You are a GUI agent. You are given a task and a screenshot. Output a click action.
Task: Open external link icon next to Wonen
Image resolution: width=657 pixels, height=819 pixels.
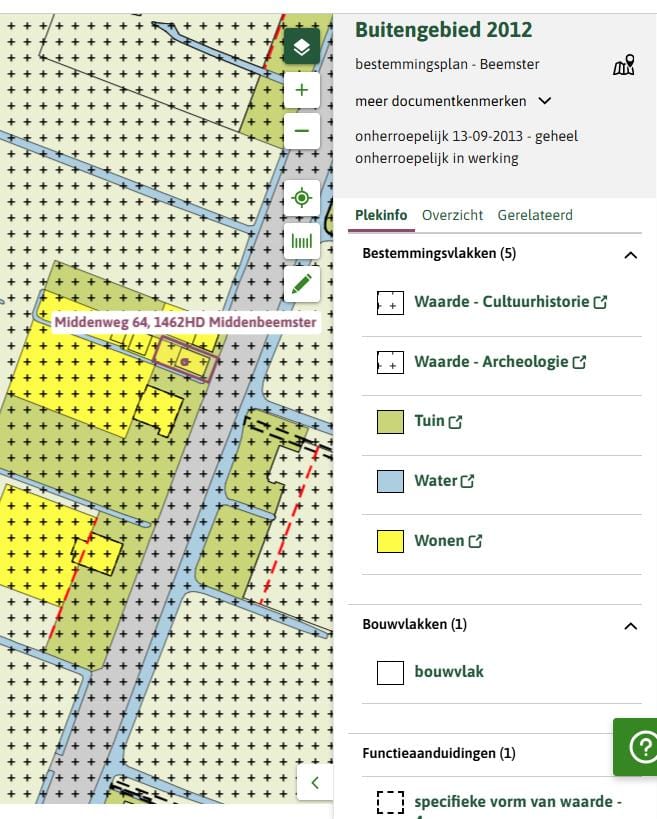point(475,541)
